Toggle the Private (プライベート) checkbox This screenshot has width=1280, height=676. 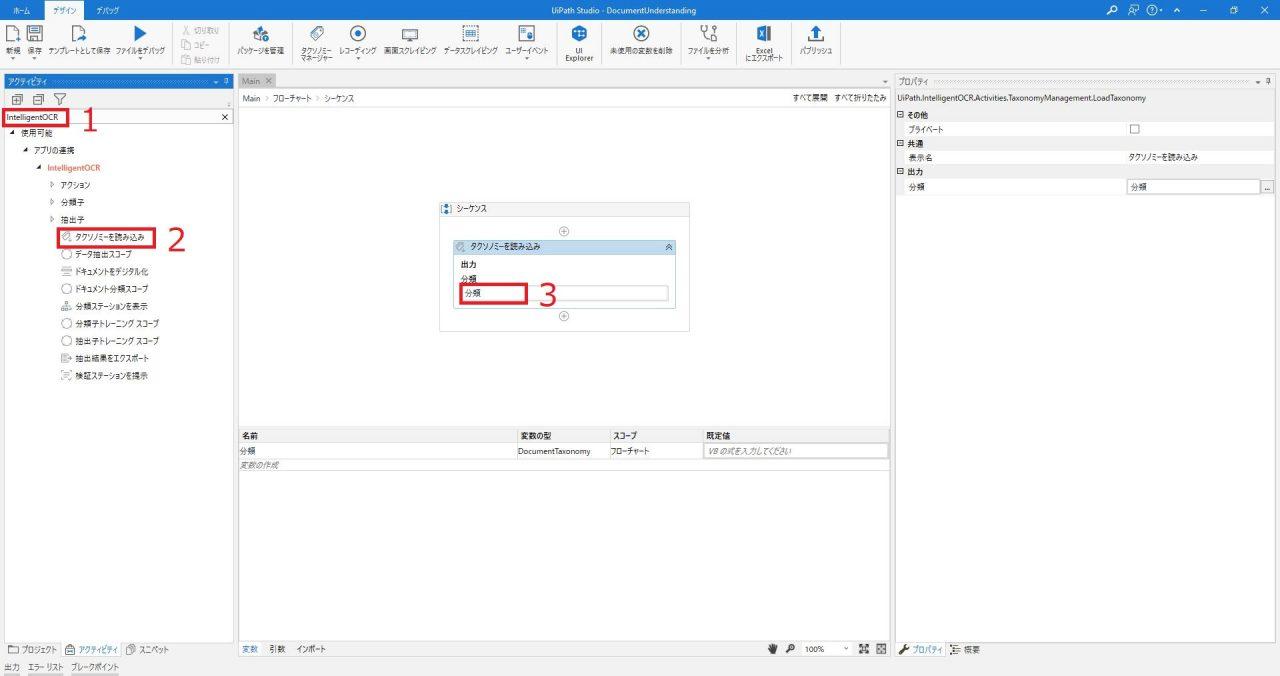[x=1134, y=129]
